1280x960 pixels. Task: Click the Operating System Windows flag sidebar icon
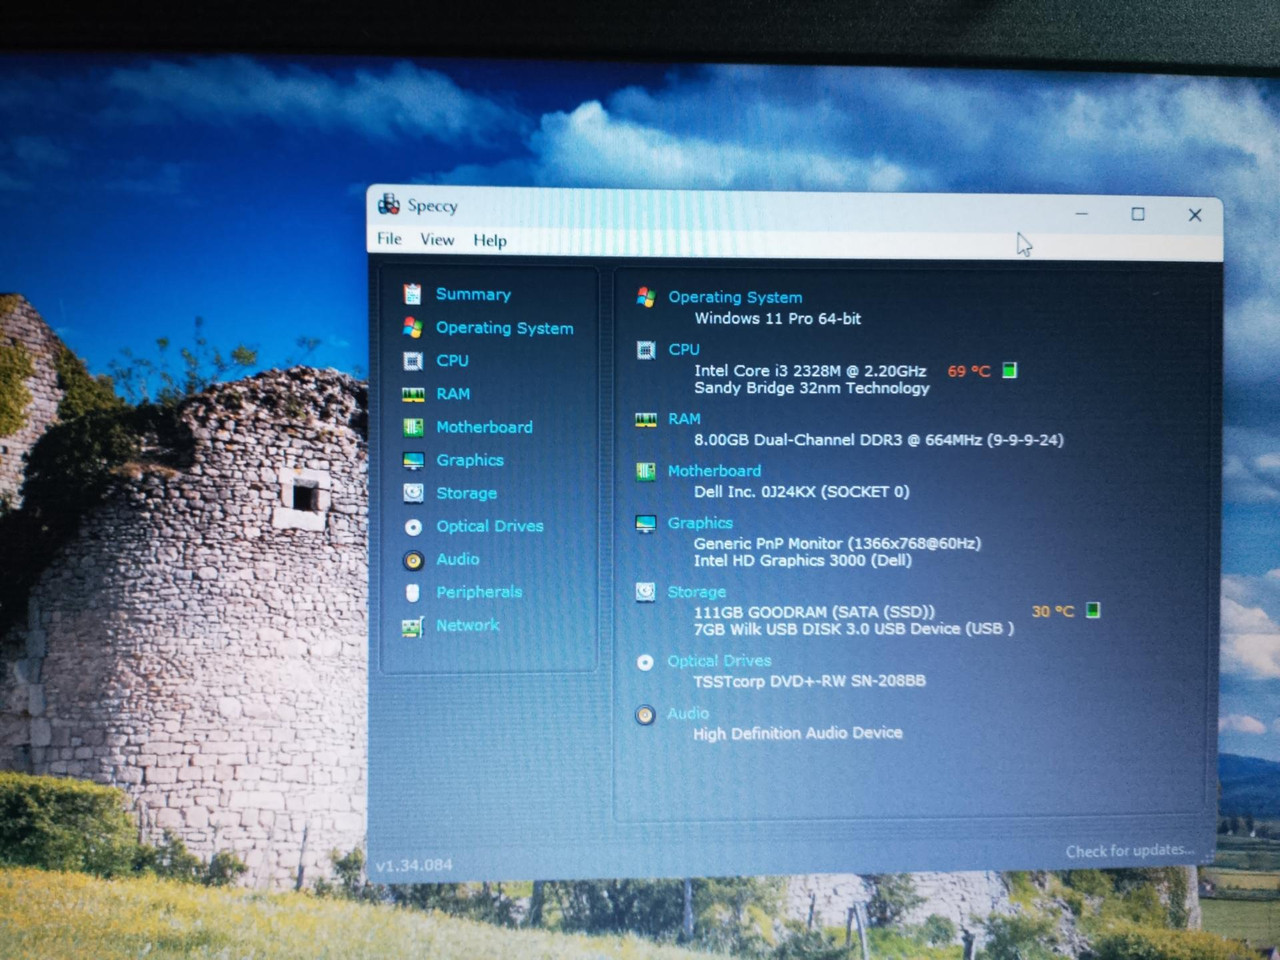412,327
